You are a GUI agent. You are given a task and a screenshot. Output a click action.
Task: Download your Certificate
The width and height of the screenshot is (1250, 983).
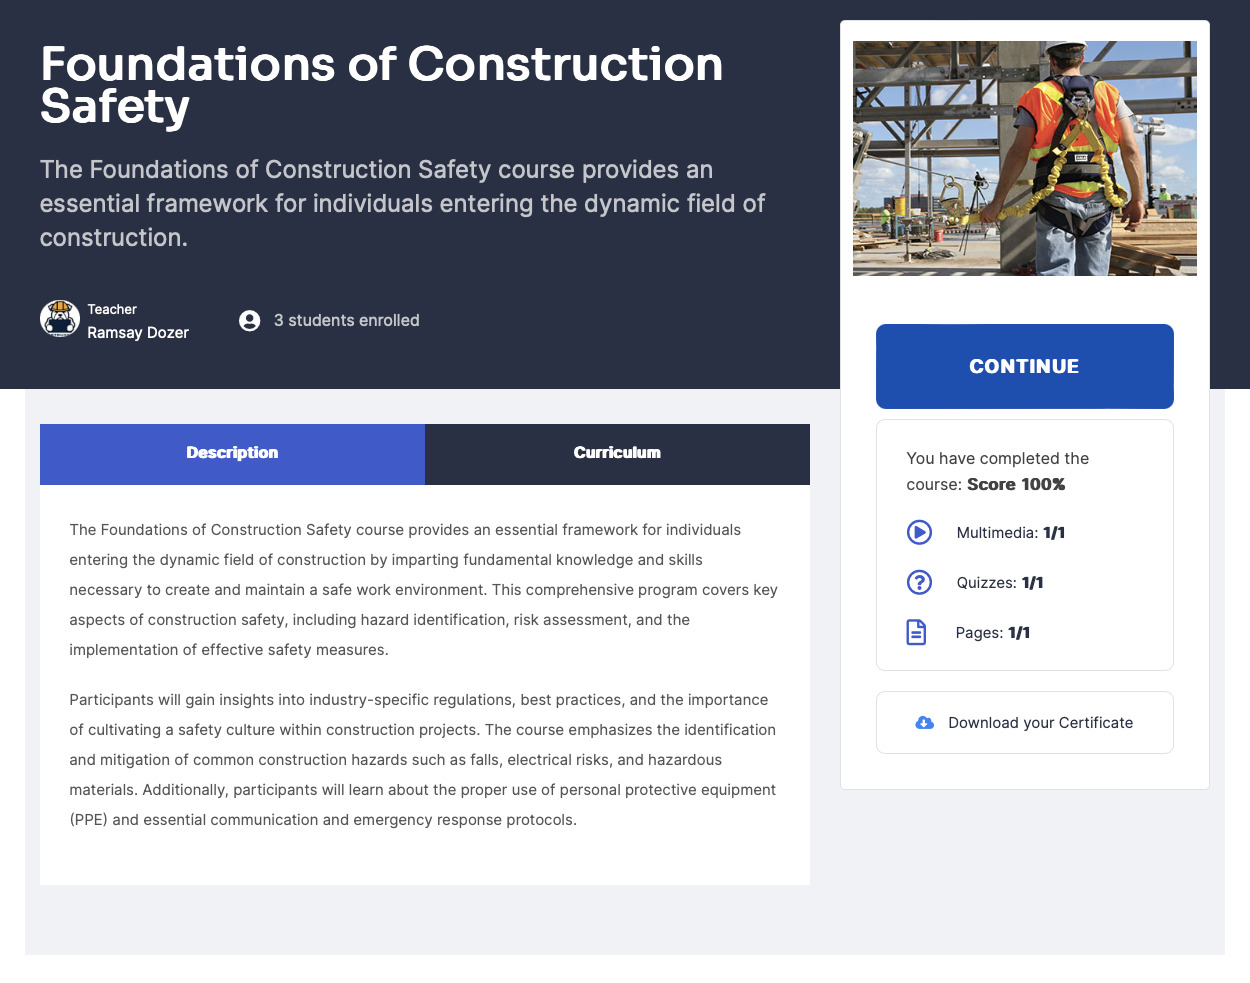1025,722
